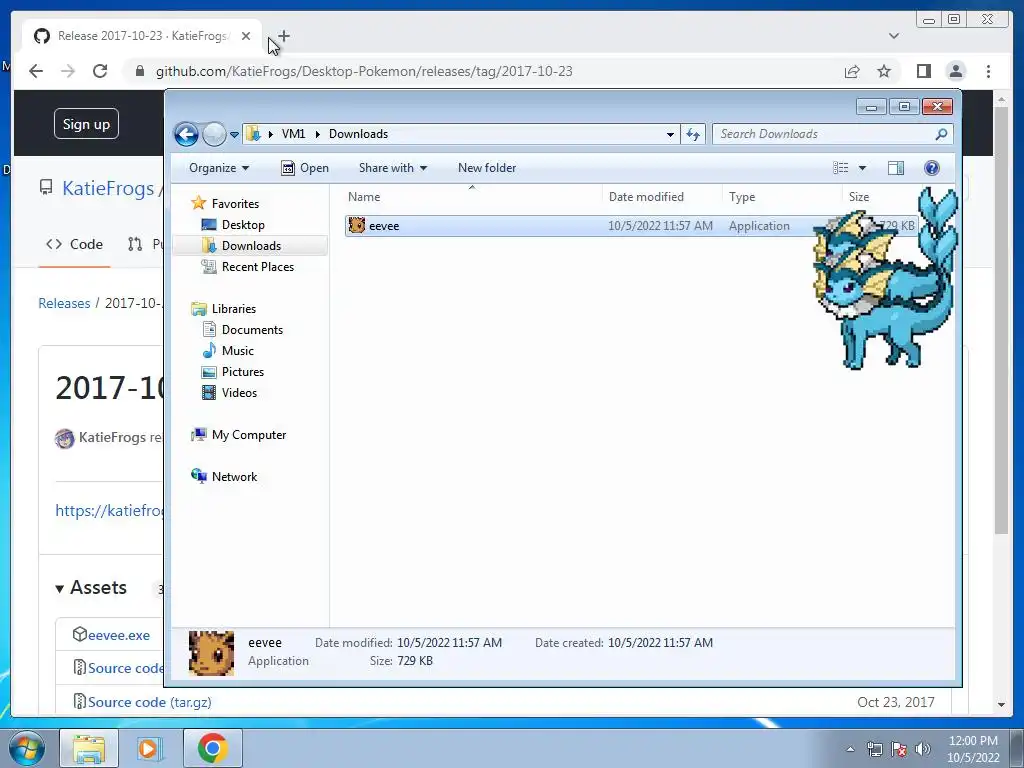Viewport: 1024px width, 768px height.
Task: Toggle the preview pane button
Action: (896, 168)
